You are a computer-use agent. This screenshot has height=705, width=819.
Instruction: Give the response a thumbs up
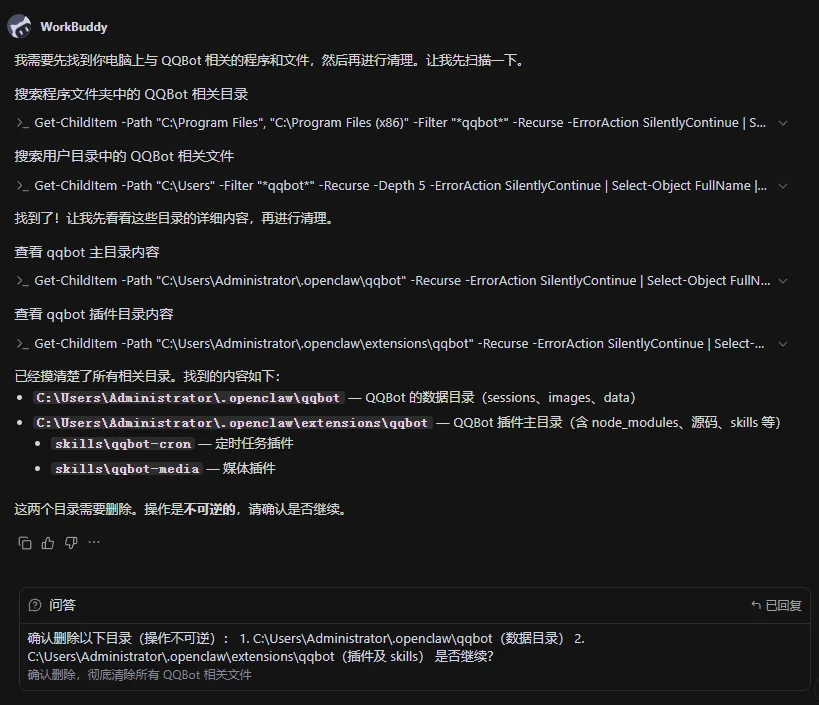click(x=48, y=543)
